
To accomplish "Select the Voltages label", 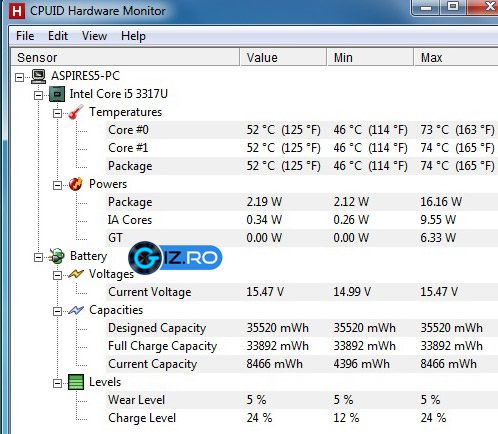I will point(111,274).
